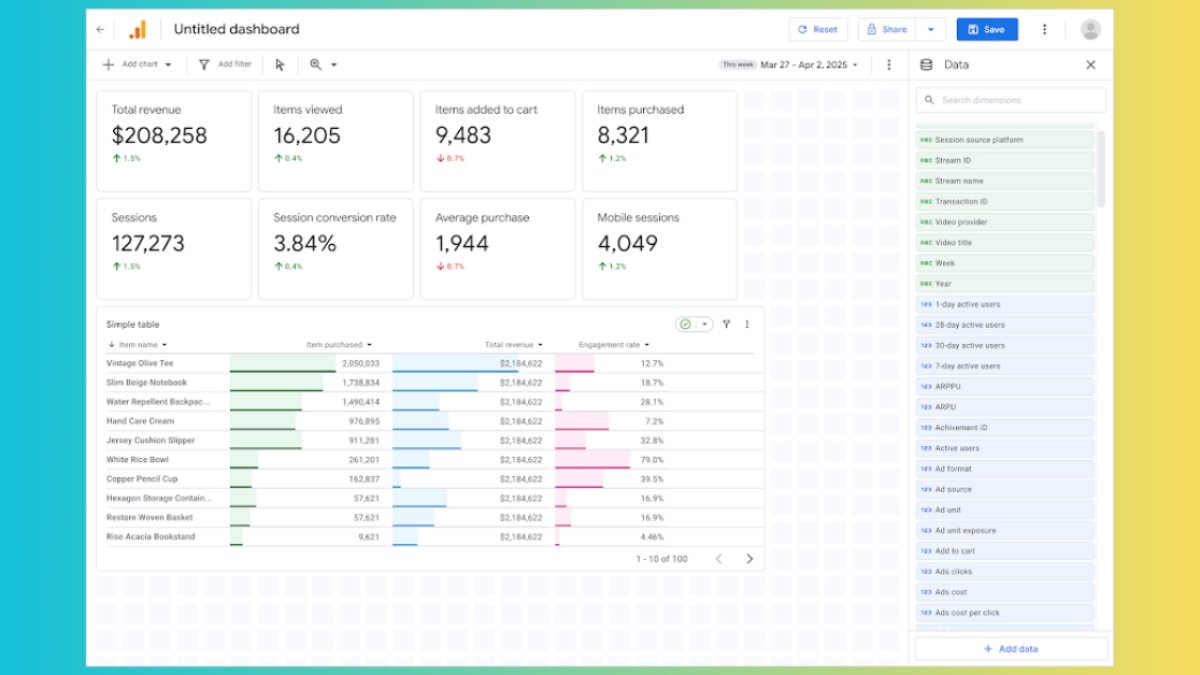This screenshot has height=675, width=1200.
Task: Click the Untitled dashboard title
Action: point(236,30)
